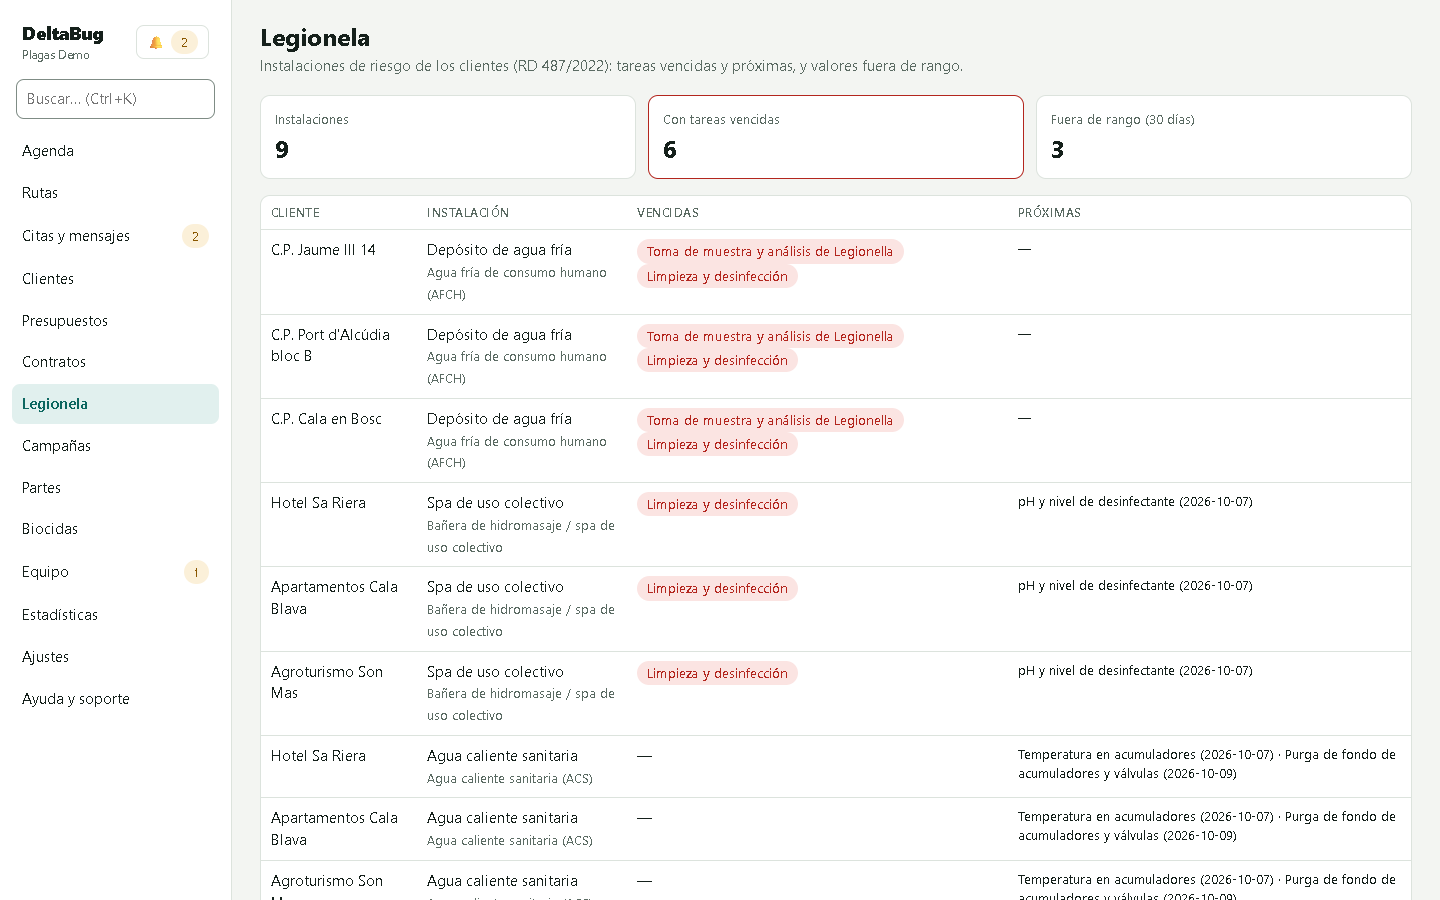Click pH y nivel de desinfectante for Hotel Sa Riera
This screenshot has height=900, width=1440.
1135,502
